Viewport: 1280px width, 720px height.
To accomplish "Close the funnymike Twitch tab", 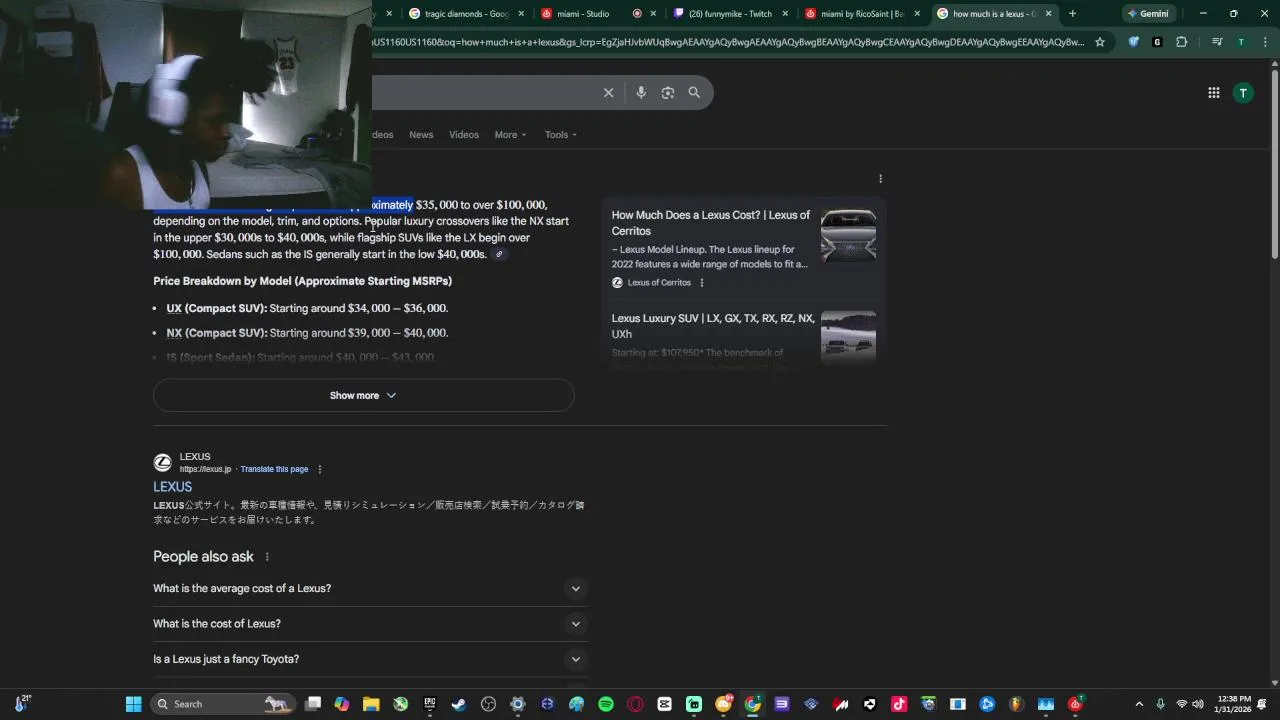I will [785, 14].
